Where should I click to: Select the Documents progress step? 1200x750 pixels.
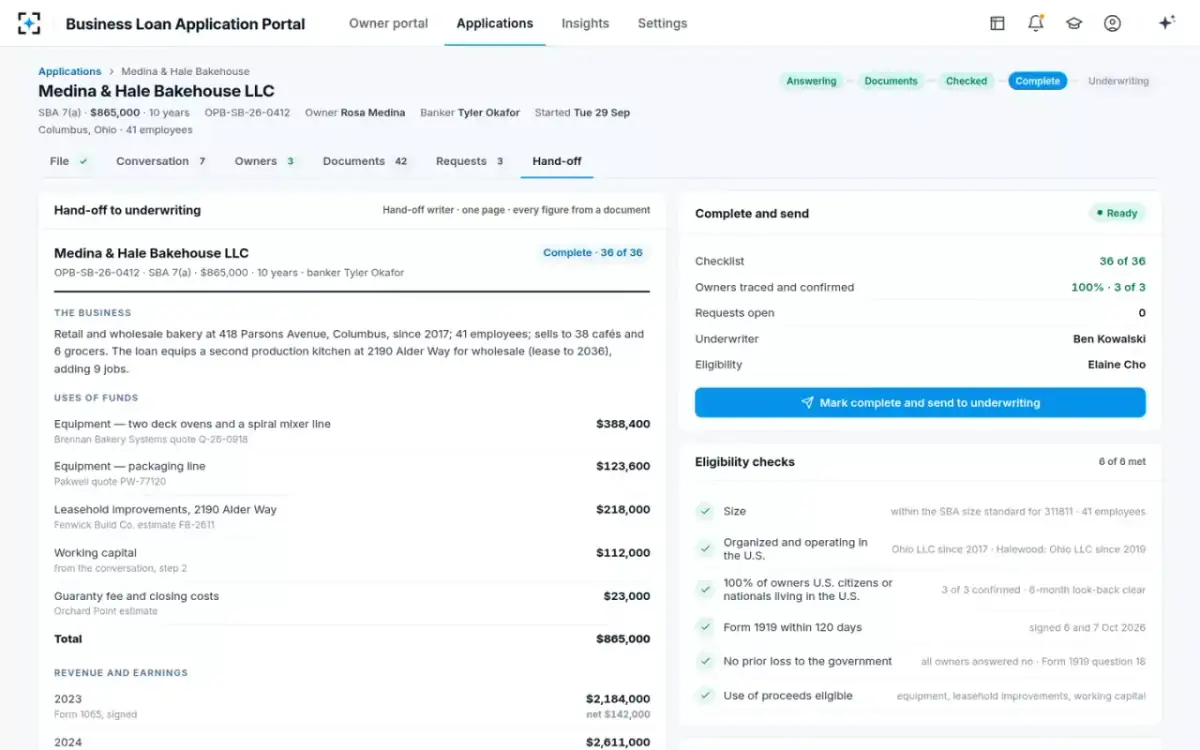pyautogui.click(x=891, y=81)
